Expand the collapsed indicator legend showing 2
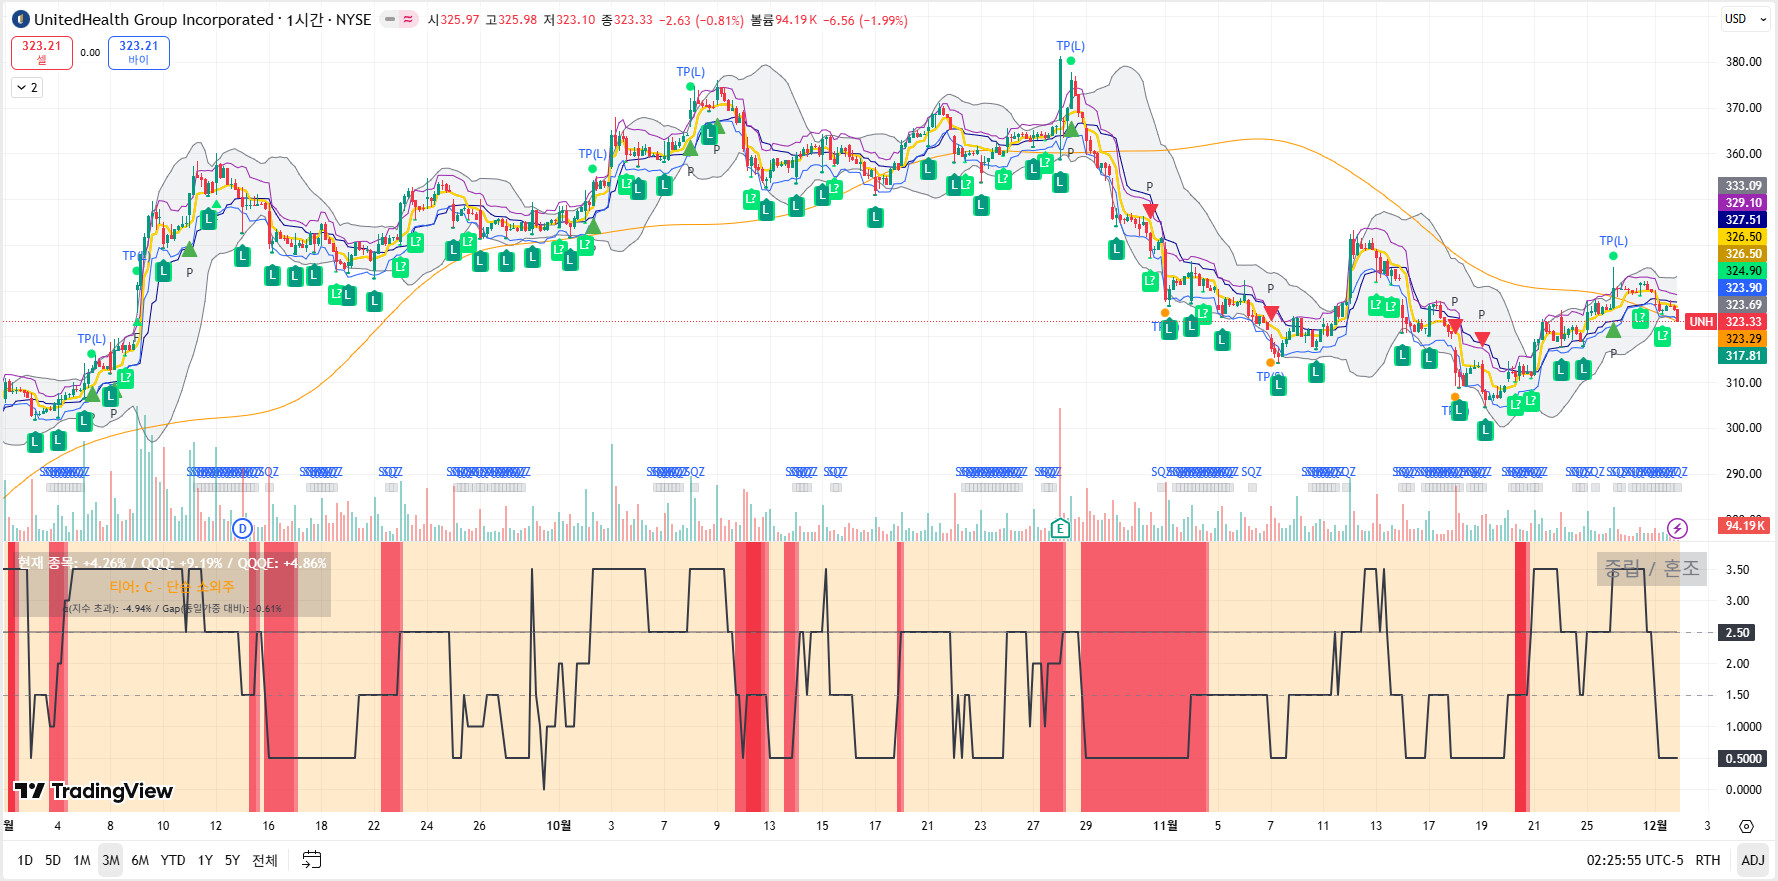Viewport: 1778px width, 881px height. [x=27, y=88]
